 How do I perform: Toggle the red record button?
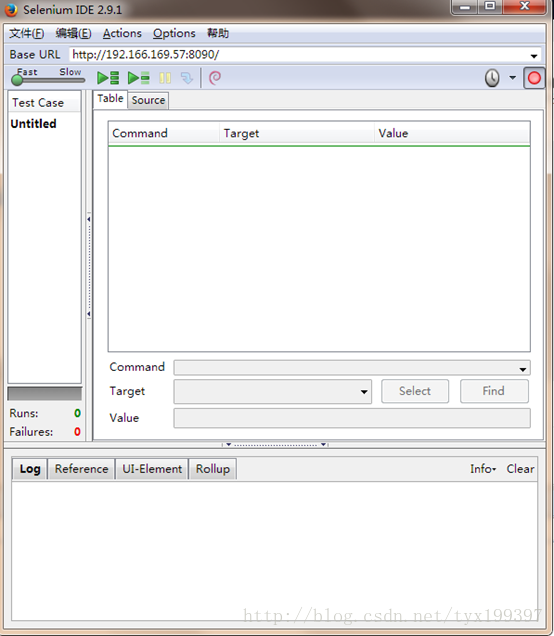(534, 78)
